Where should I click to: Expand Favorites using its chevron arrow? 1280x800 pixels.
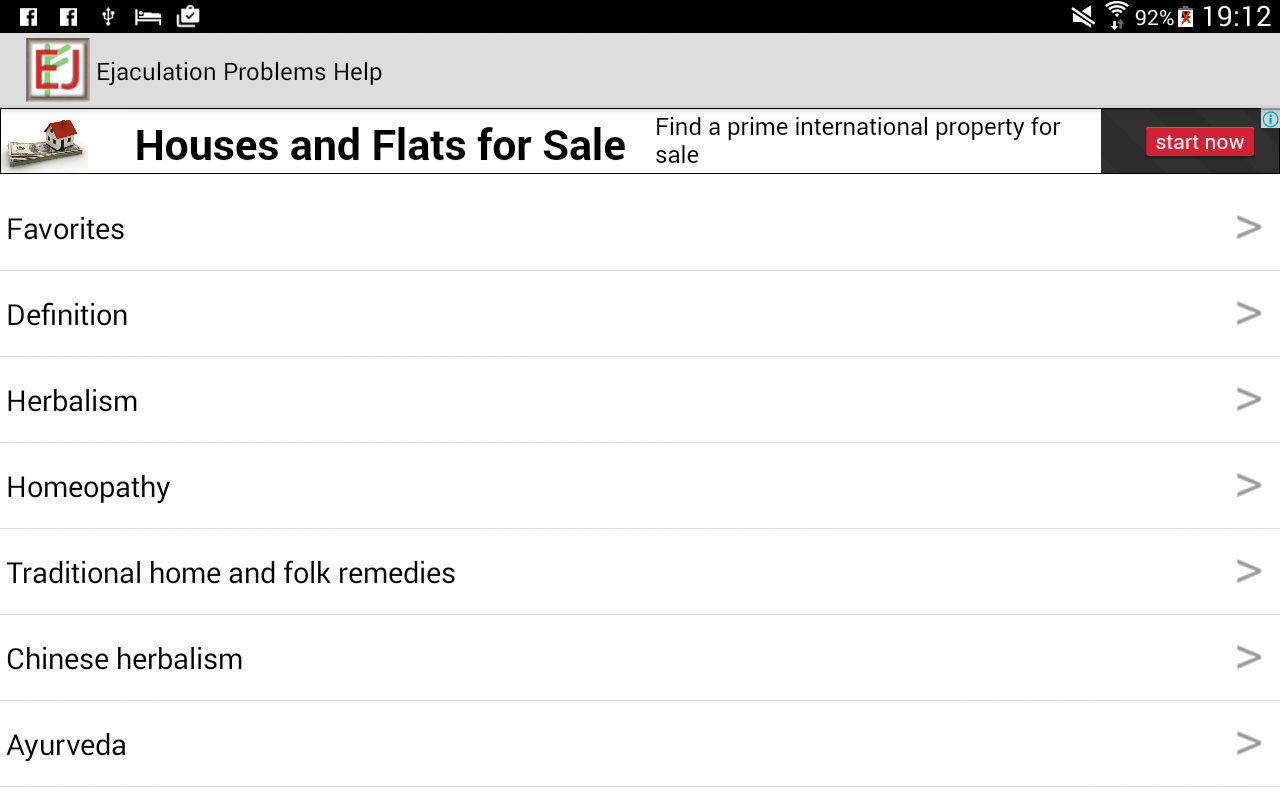[1248, 228]
